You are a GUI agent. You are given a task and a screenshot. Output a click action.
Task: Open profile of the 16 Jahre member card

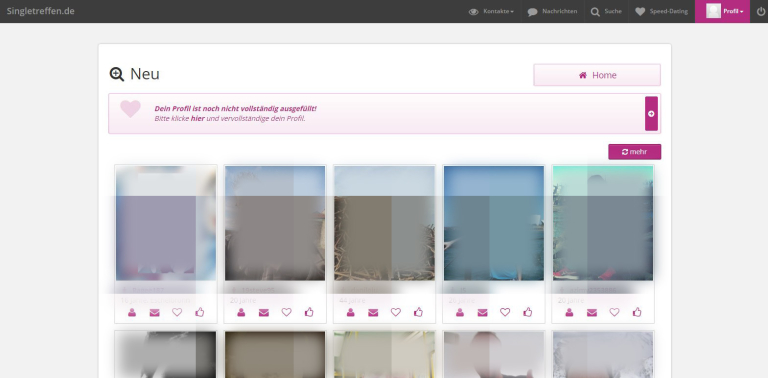132,312
